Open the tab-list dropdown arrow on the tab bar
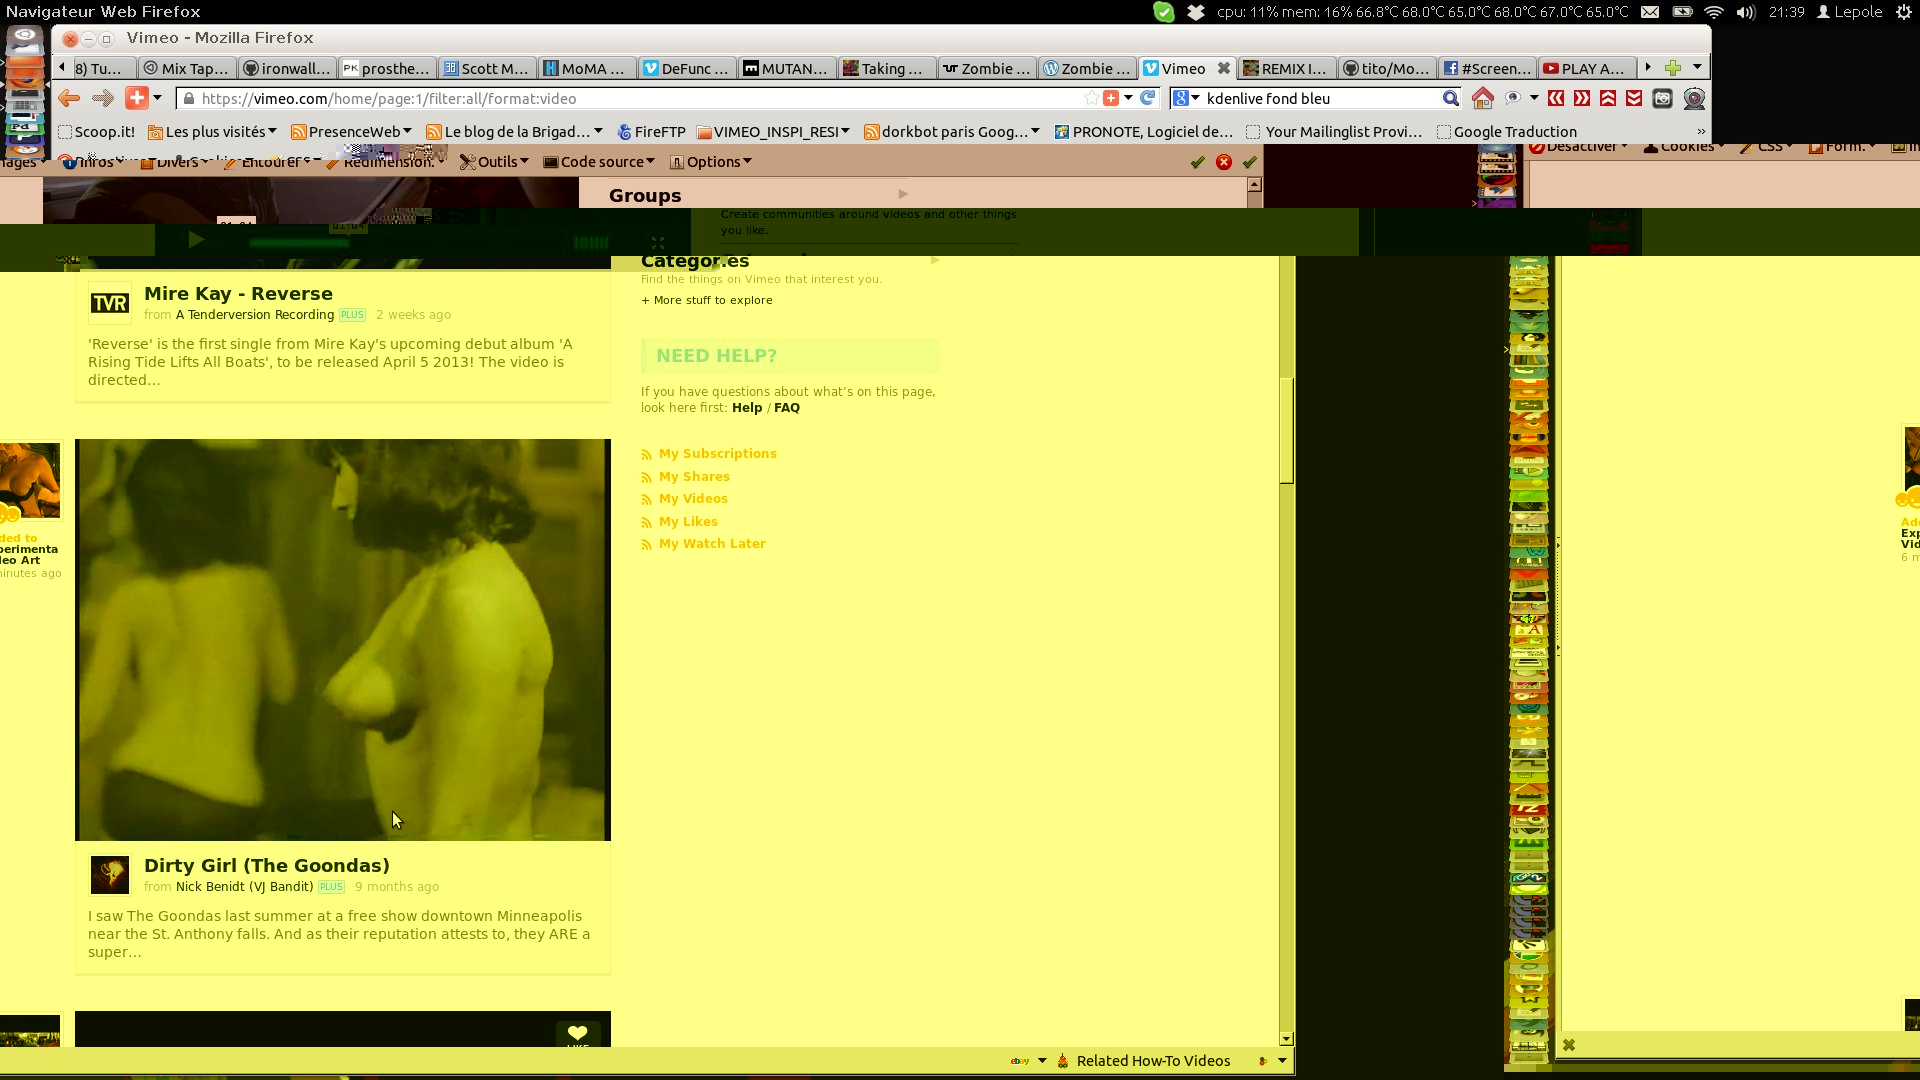 coord(1697,68)
